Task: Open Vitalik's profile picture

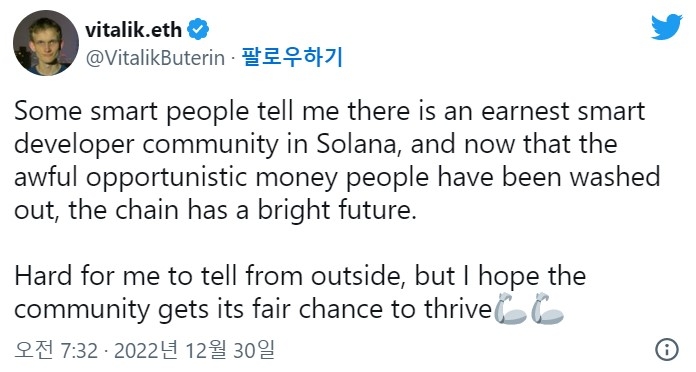Action: (x=46, y=43)
